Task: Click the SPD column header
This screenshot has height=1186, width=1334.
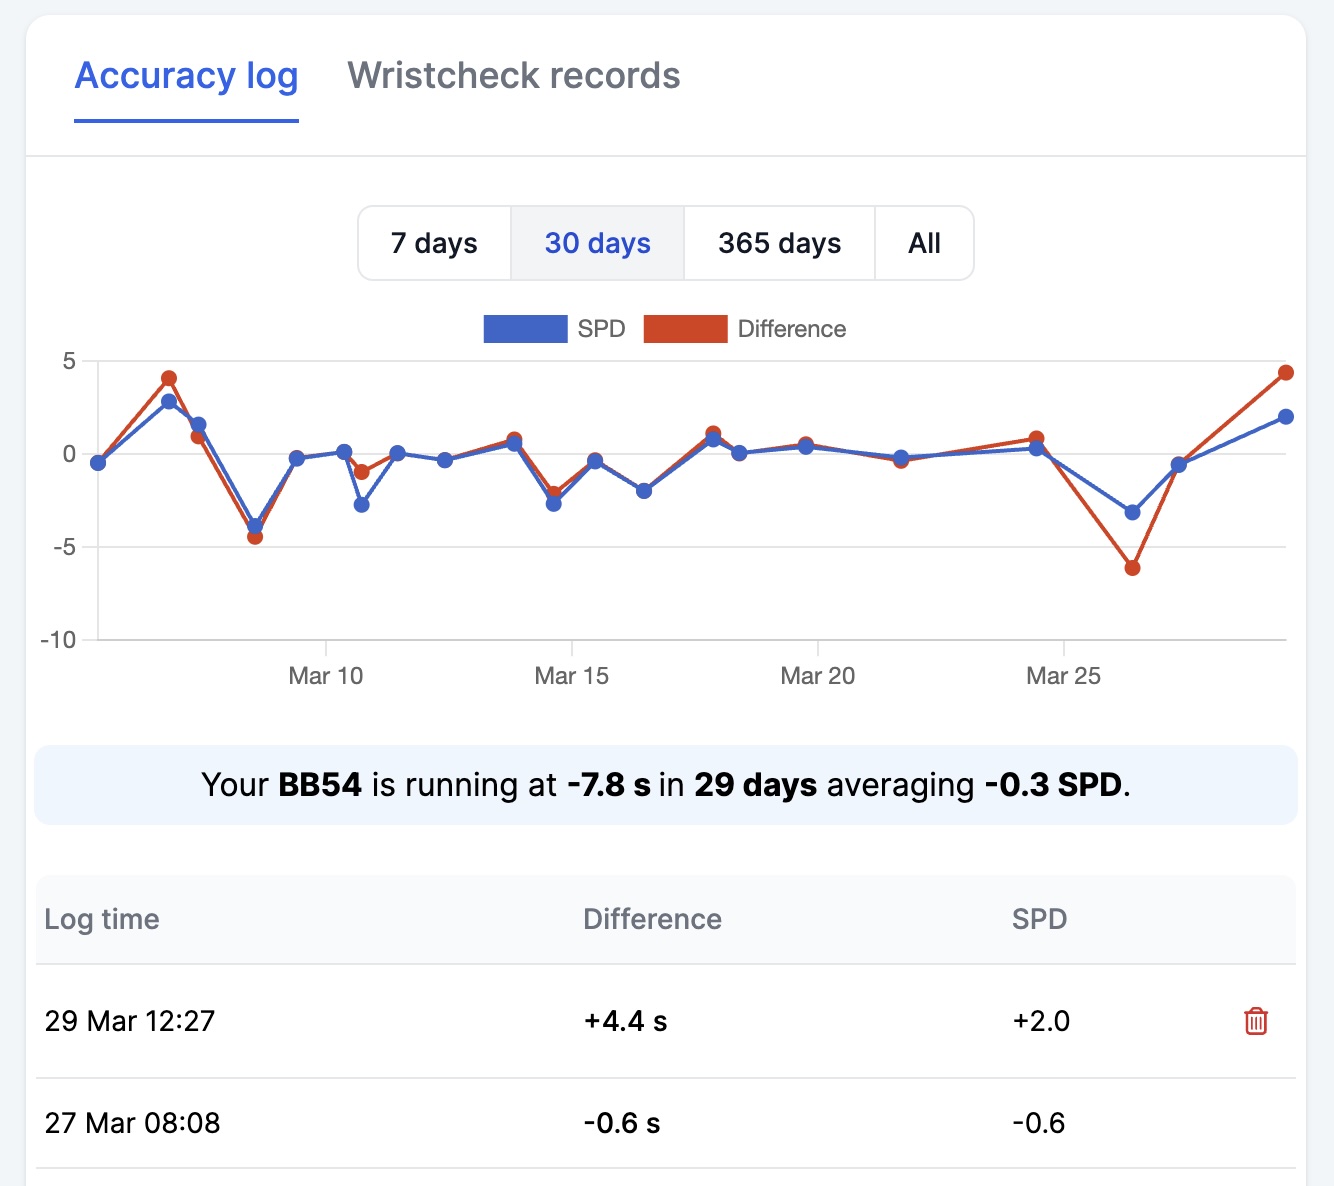Action: point(1040,920)
